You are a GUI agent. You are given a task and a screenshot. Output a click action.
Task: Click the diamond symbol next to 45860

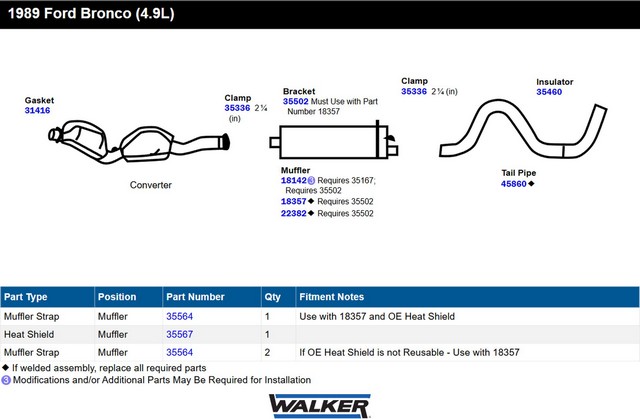[x=531, y=184]
